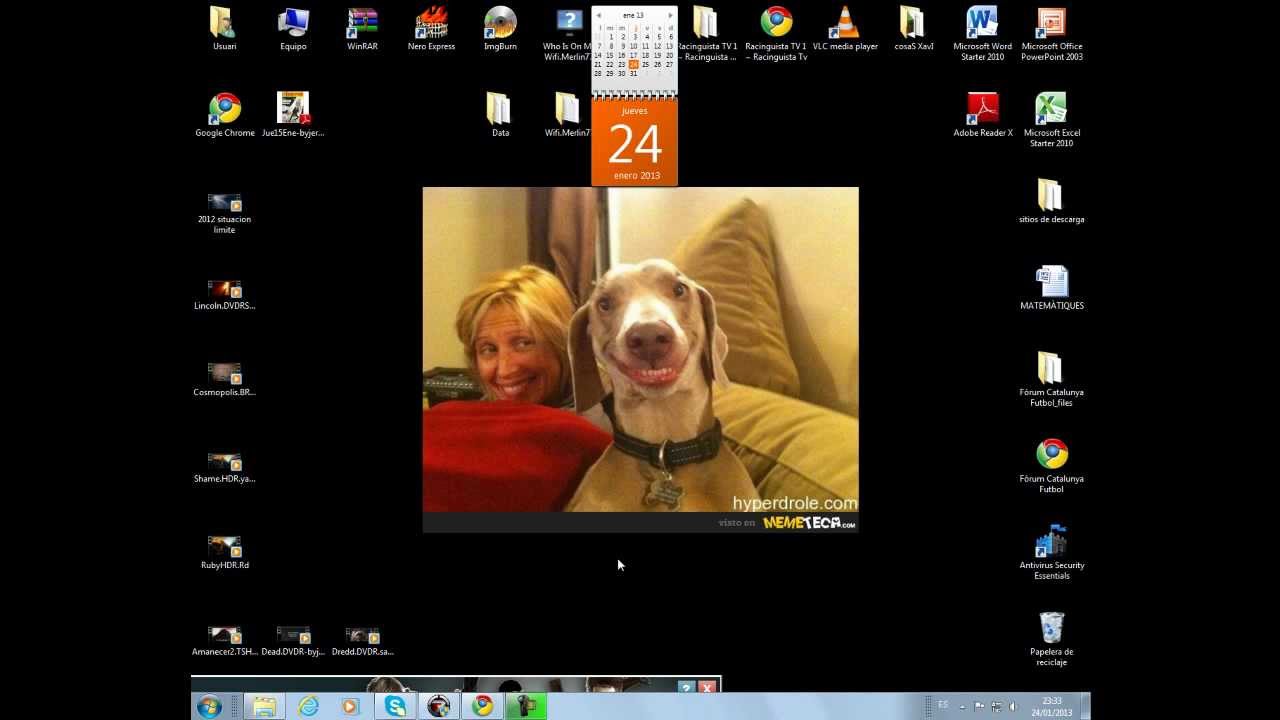Screen dimensions: 1280x720
Task: Open Google Chrome desktop shortcut
Action: pos(224,115)
